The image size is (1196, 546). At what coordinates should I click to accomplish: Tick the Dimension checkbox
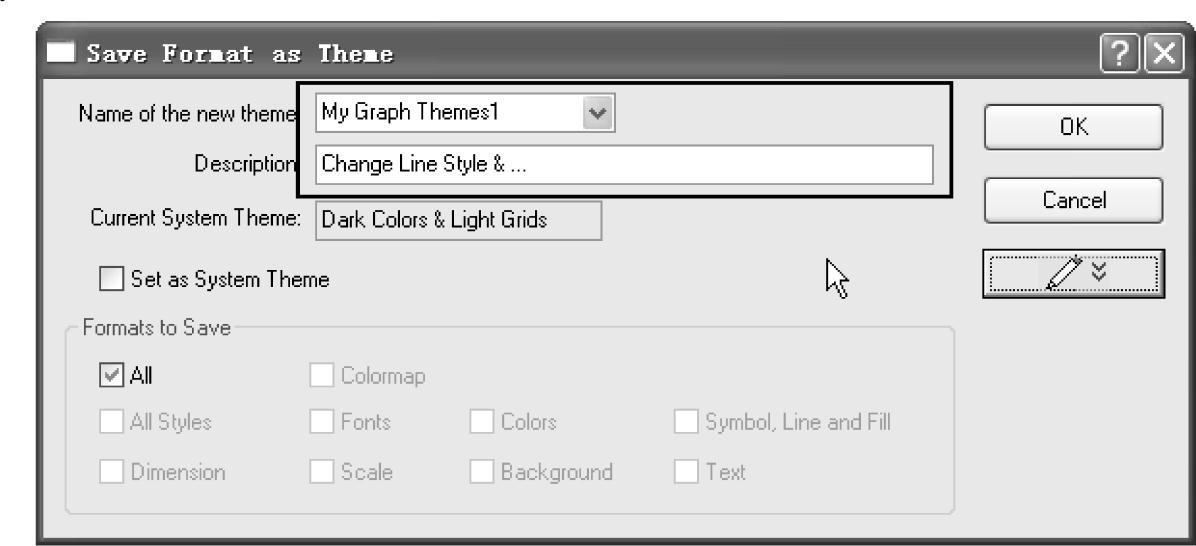111,472
